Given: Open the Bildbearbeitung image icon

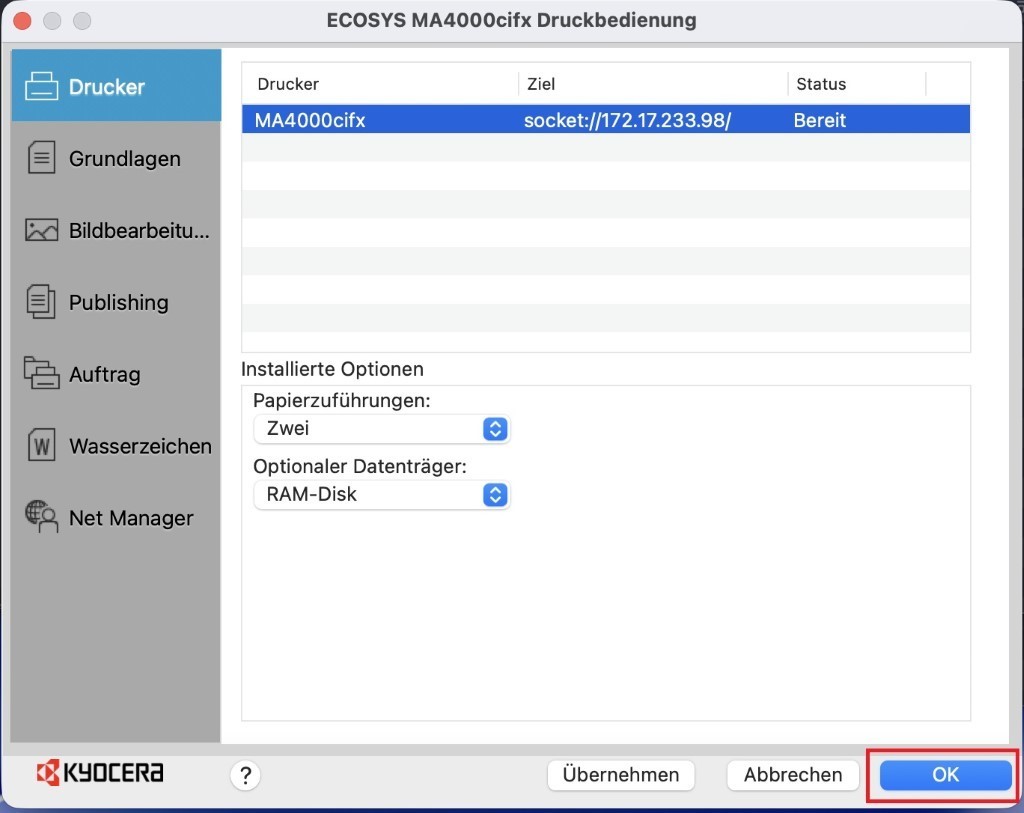Looking at the screenshot, I should [41, 230].
